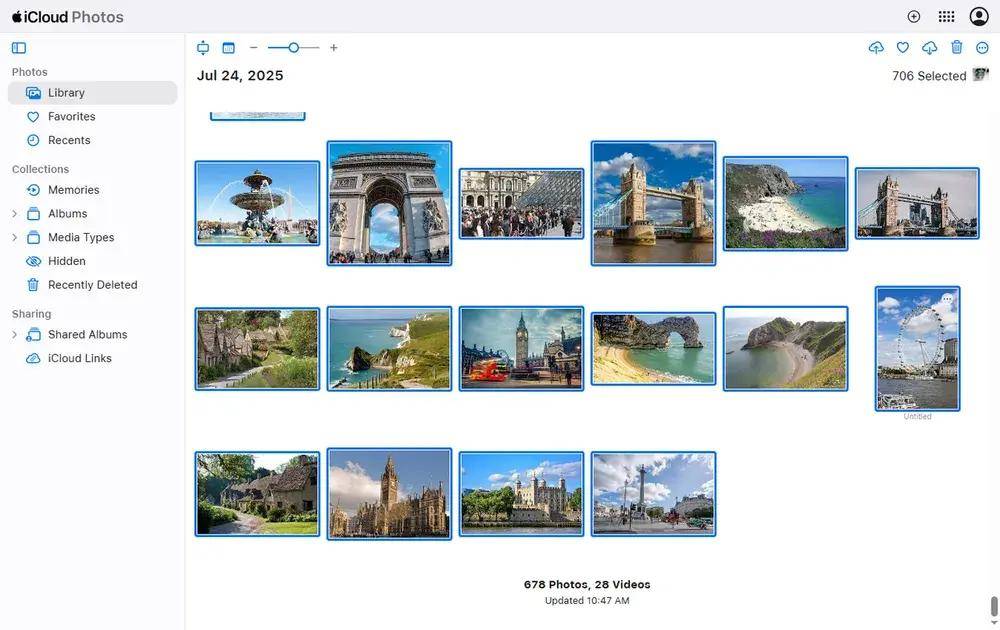Open iCloud Links in sidebar
Image resolution: width=1000 pixels, height=630 pixels.
click(x=79, y=359)
